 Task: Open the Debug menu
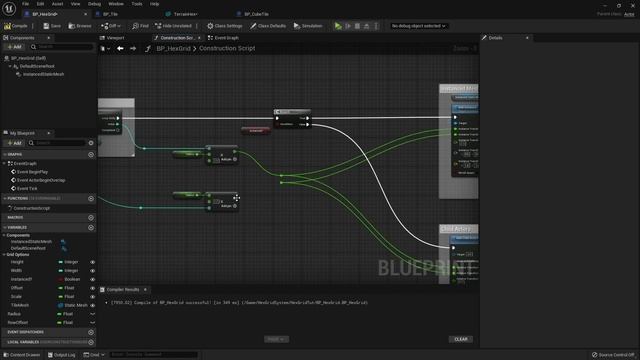point(94,4)
